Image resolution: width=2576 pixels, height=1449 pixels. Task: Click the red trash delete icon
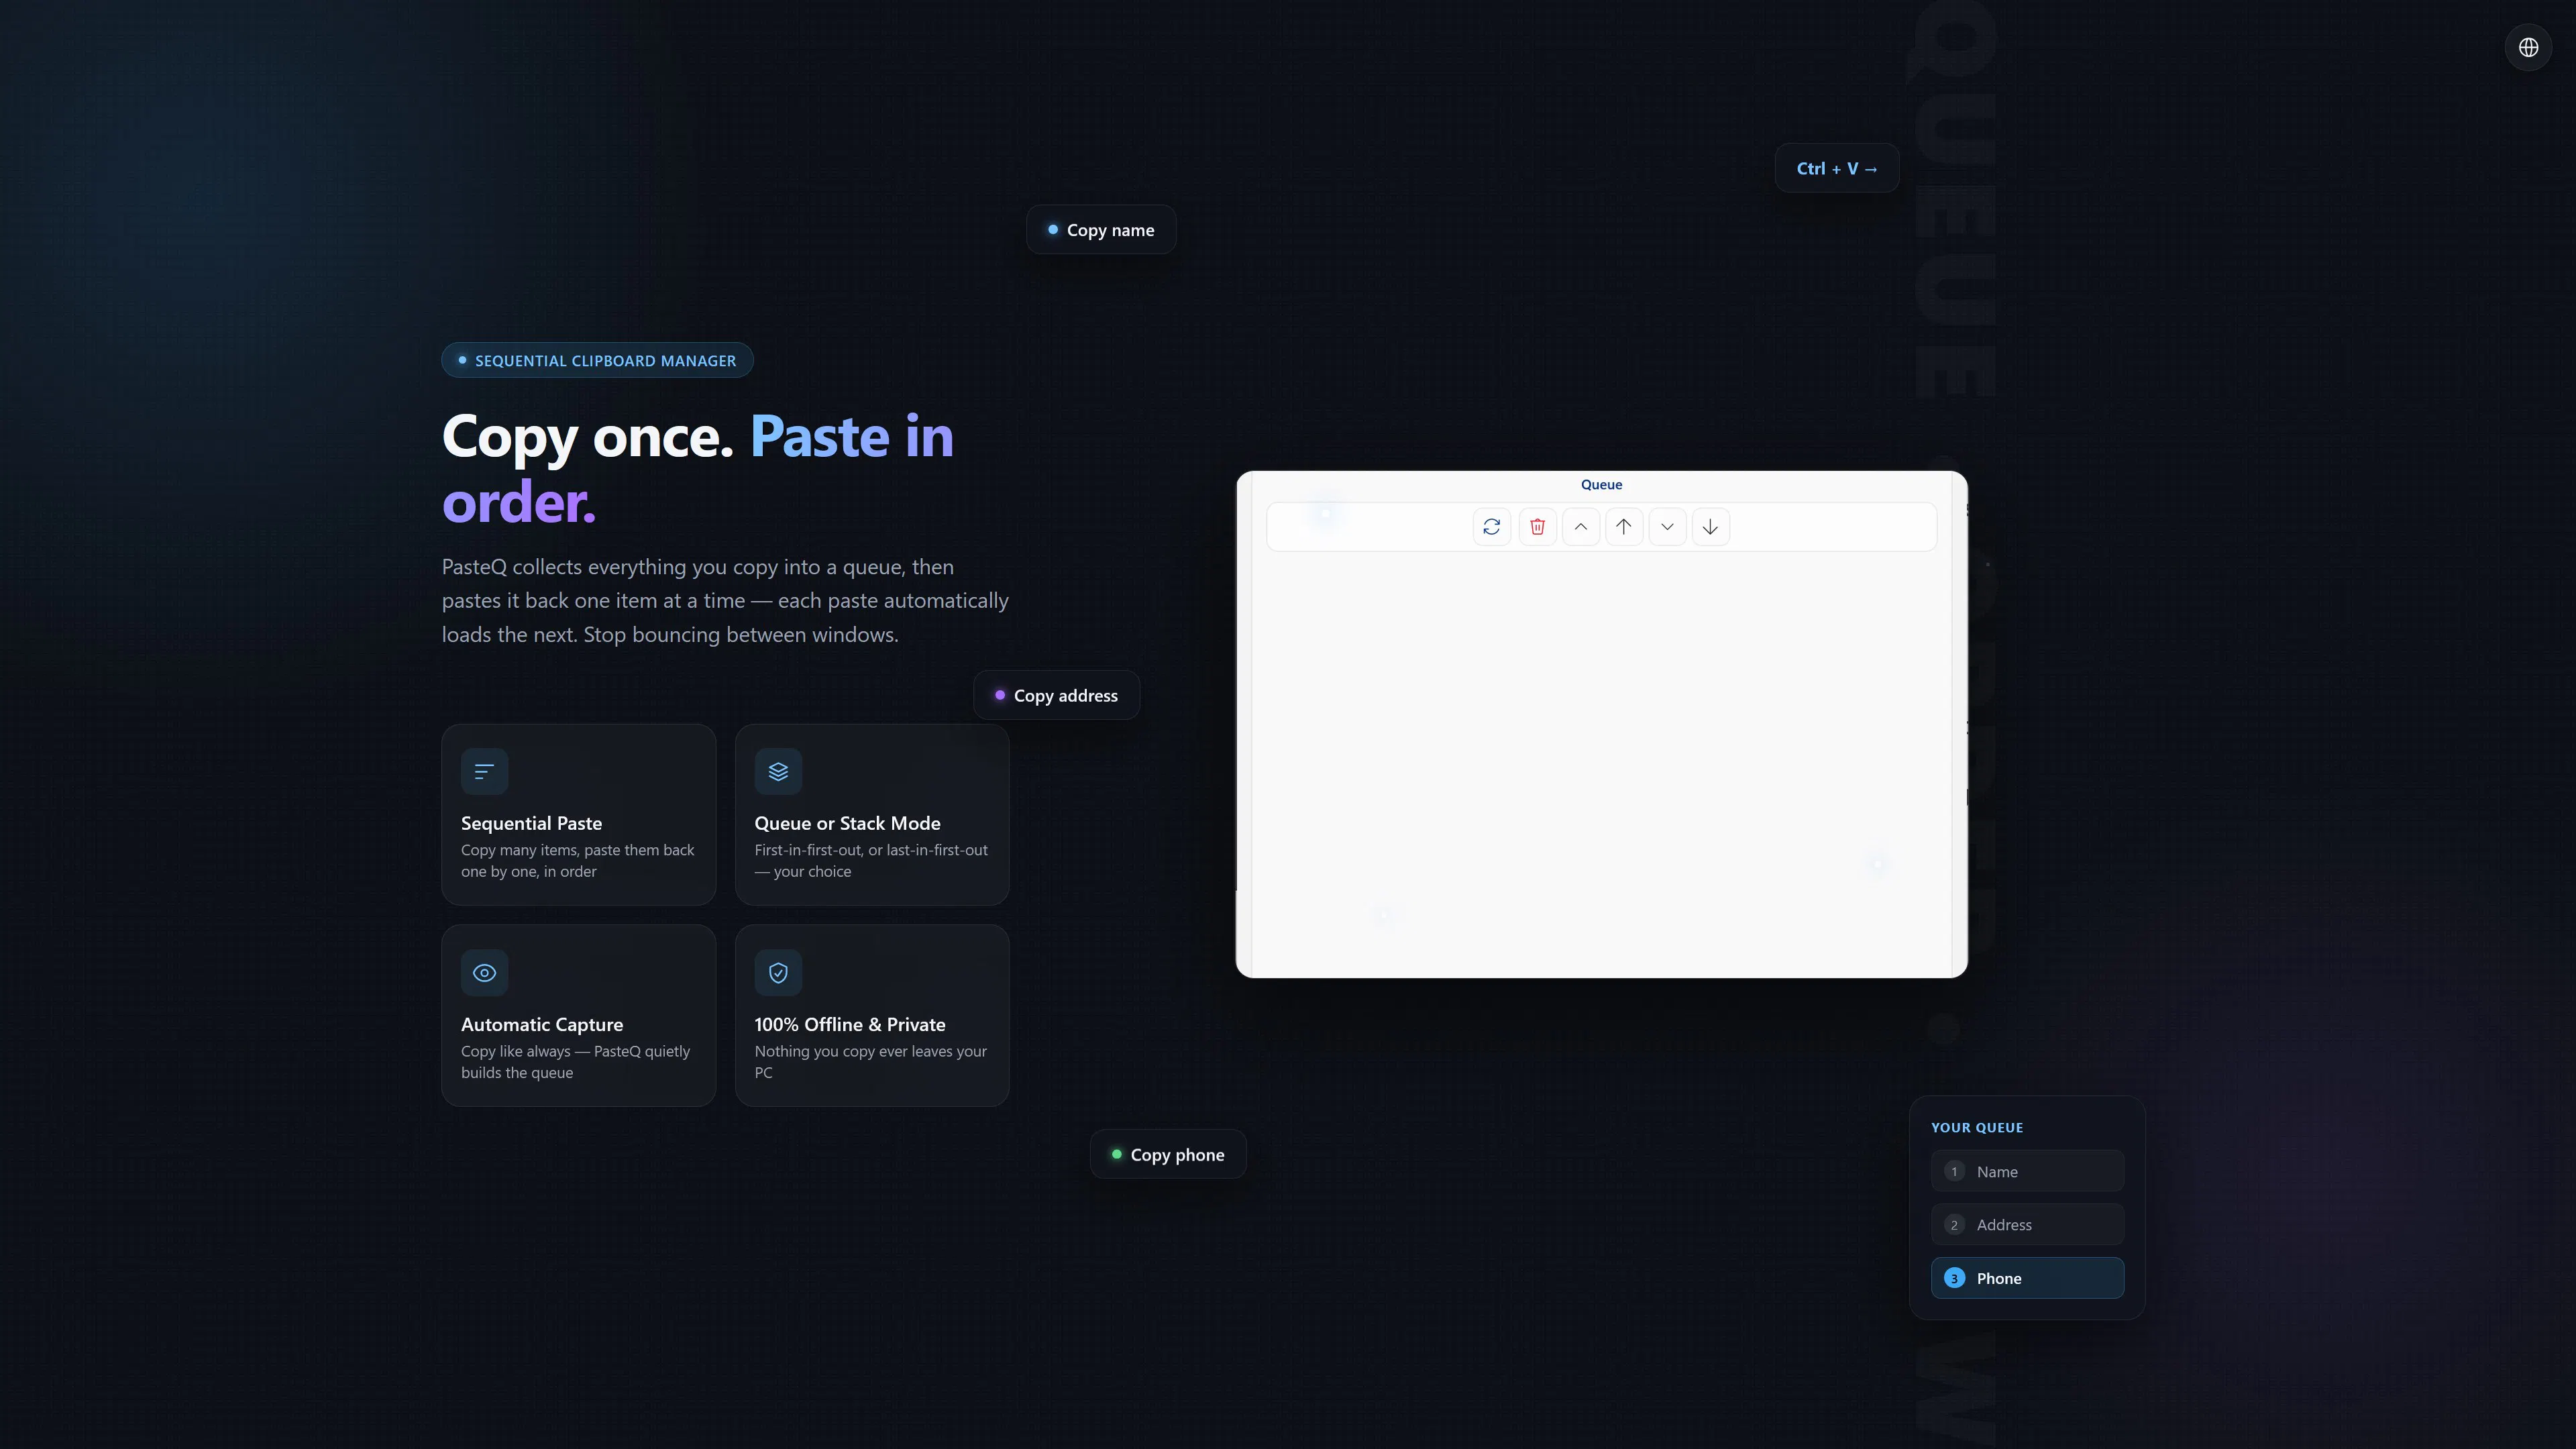pos(1537,527)
